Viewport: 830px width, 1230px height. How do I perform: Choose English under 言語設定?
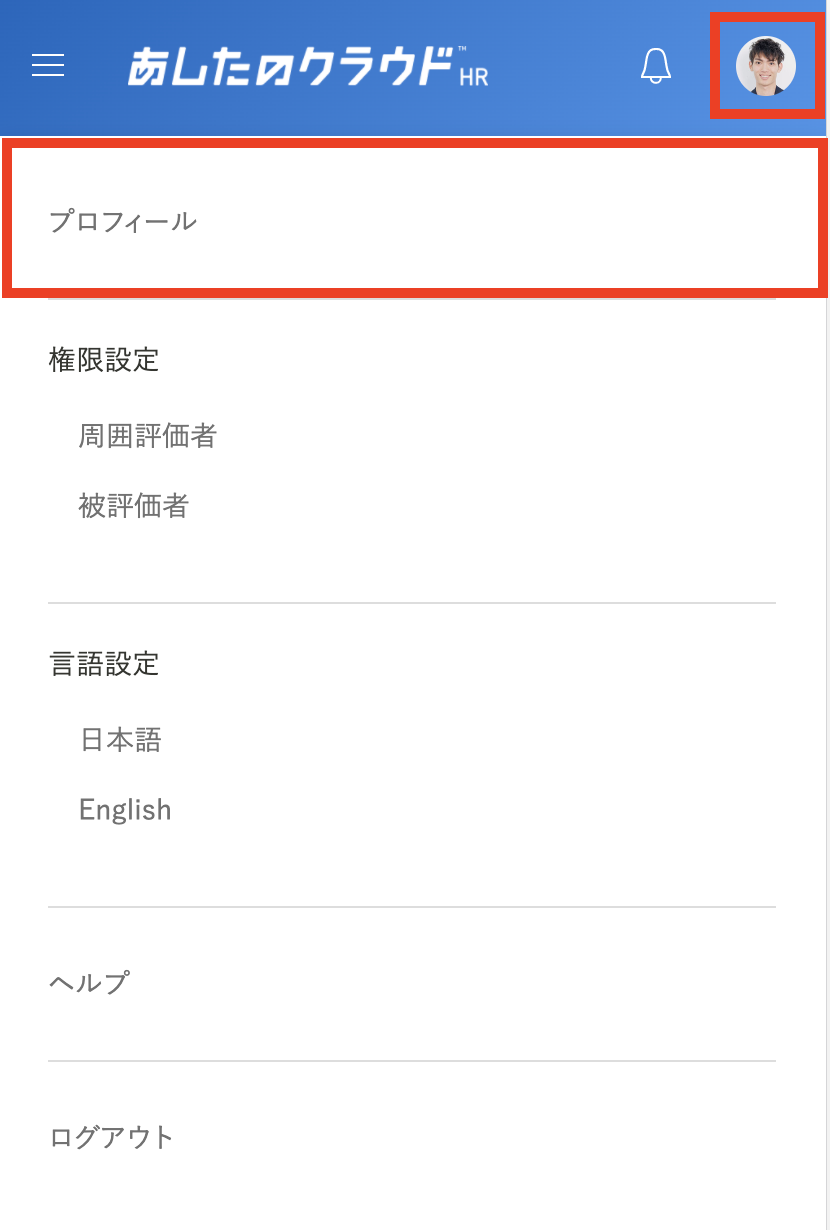click(x=125, y=810)
